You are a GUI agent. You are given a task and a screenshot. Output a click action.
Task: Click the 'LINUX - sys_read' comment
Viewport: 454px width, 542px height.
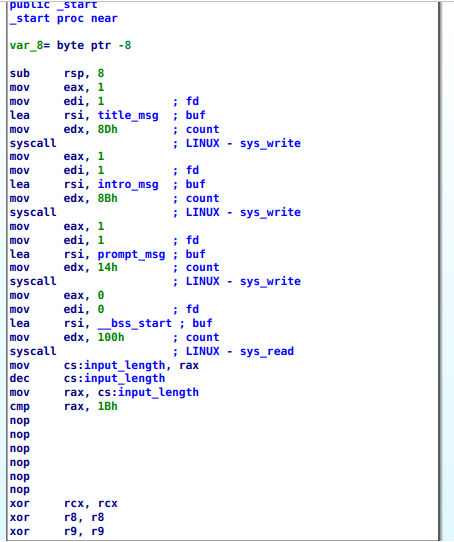pyautogui.click(x=240, y=352)
